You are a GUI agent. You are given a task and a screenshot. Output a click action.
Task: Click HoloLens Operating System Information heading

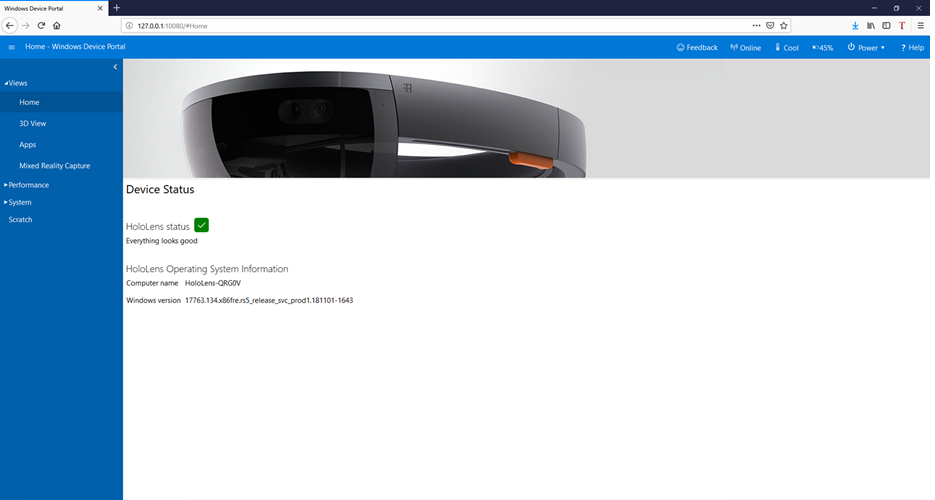pos(207,269)
